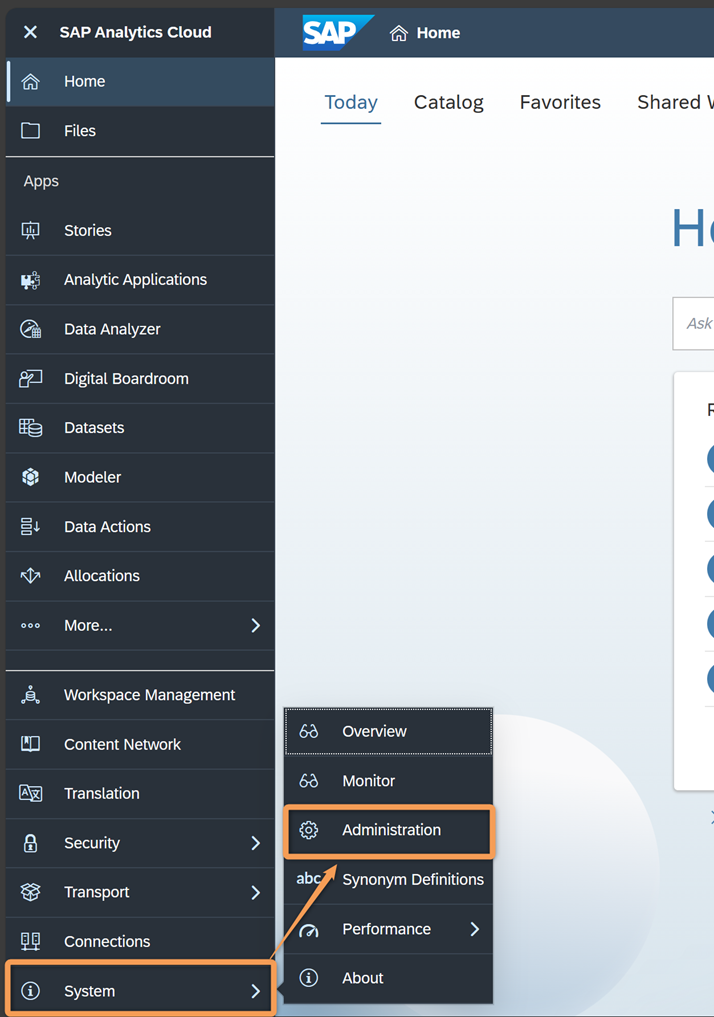Click the Modeler cube icon
Screen dimensions: 714x1017
click(30, 477)
